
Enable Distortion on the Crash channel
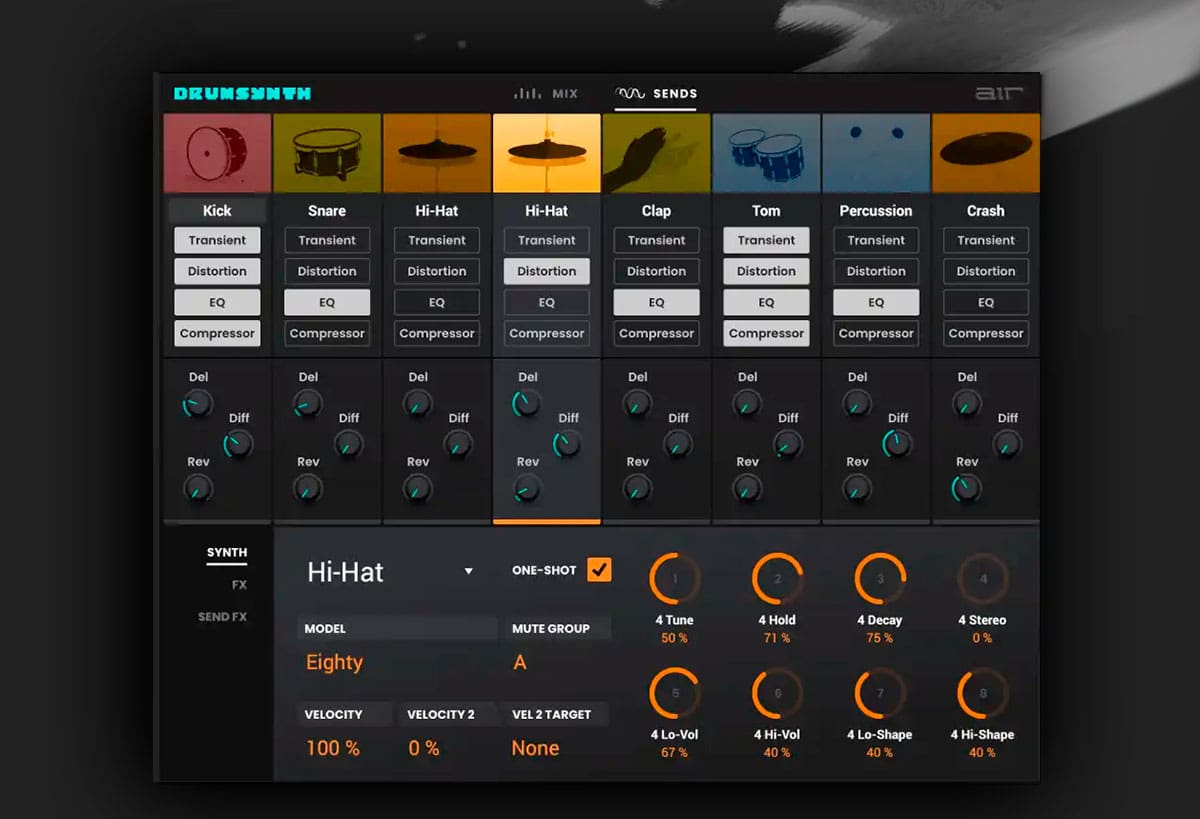(x=986, y=271)
